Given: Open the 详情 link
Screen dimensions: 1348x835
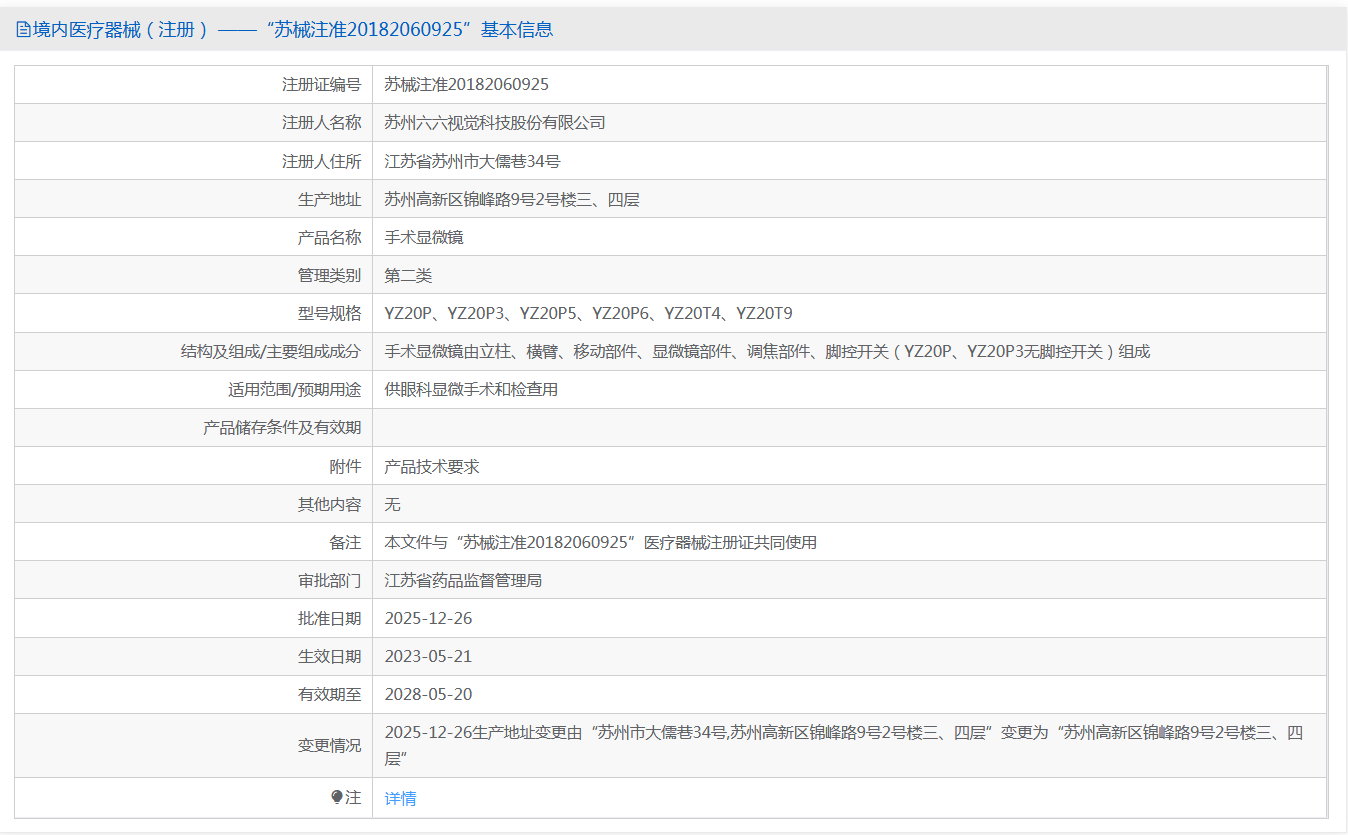Looking at the screenshot, I should click(400, 798).
